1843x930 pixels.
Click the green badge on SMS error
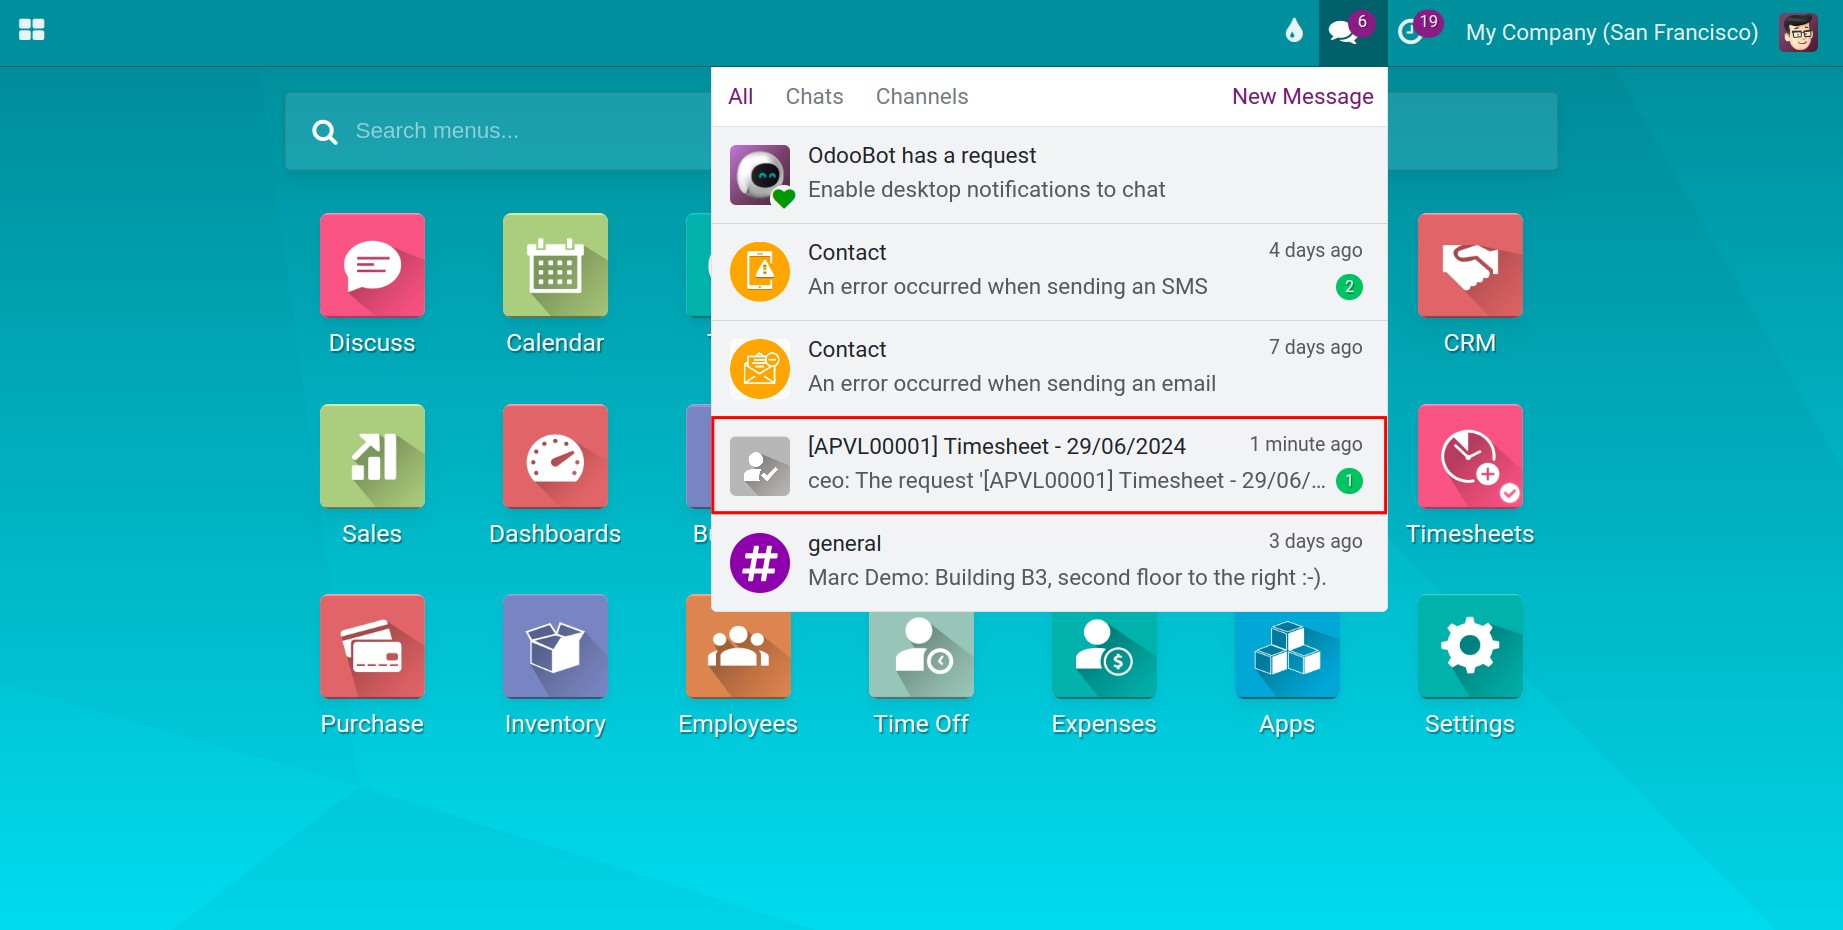click(x=1349, y=287)
